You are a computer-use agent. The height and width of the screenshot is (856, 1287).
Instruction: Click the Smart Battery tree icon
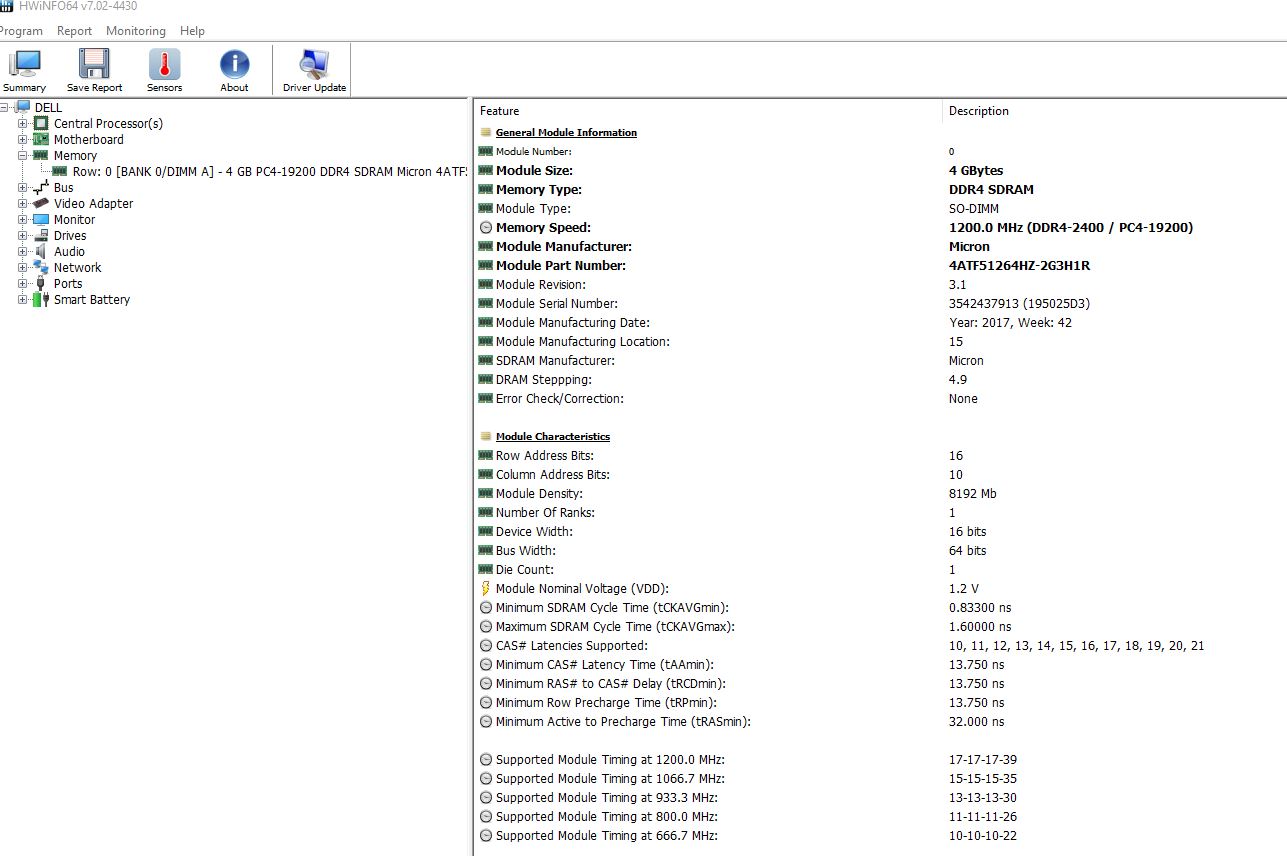point(41,300)
